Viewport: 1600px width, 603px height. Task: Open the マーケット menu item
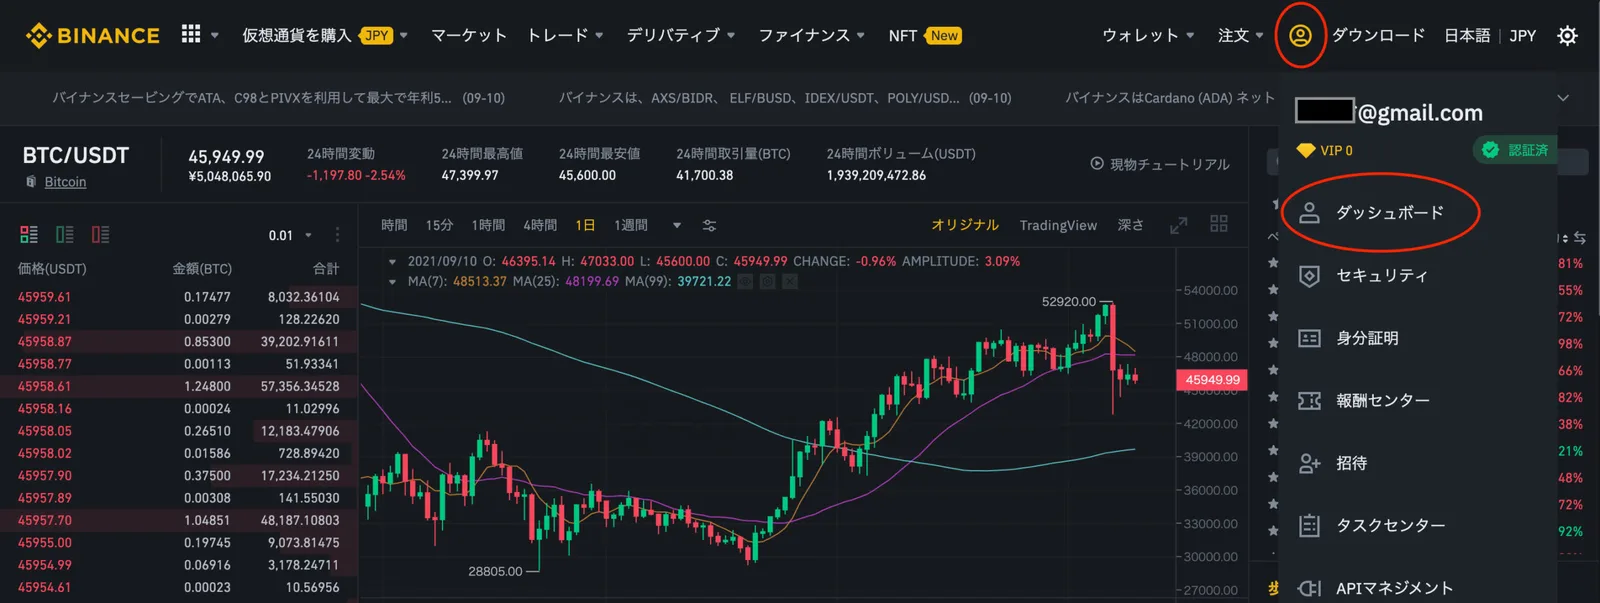coord(469,35)
